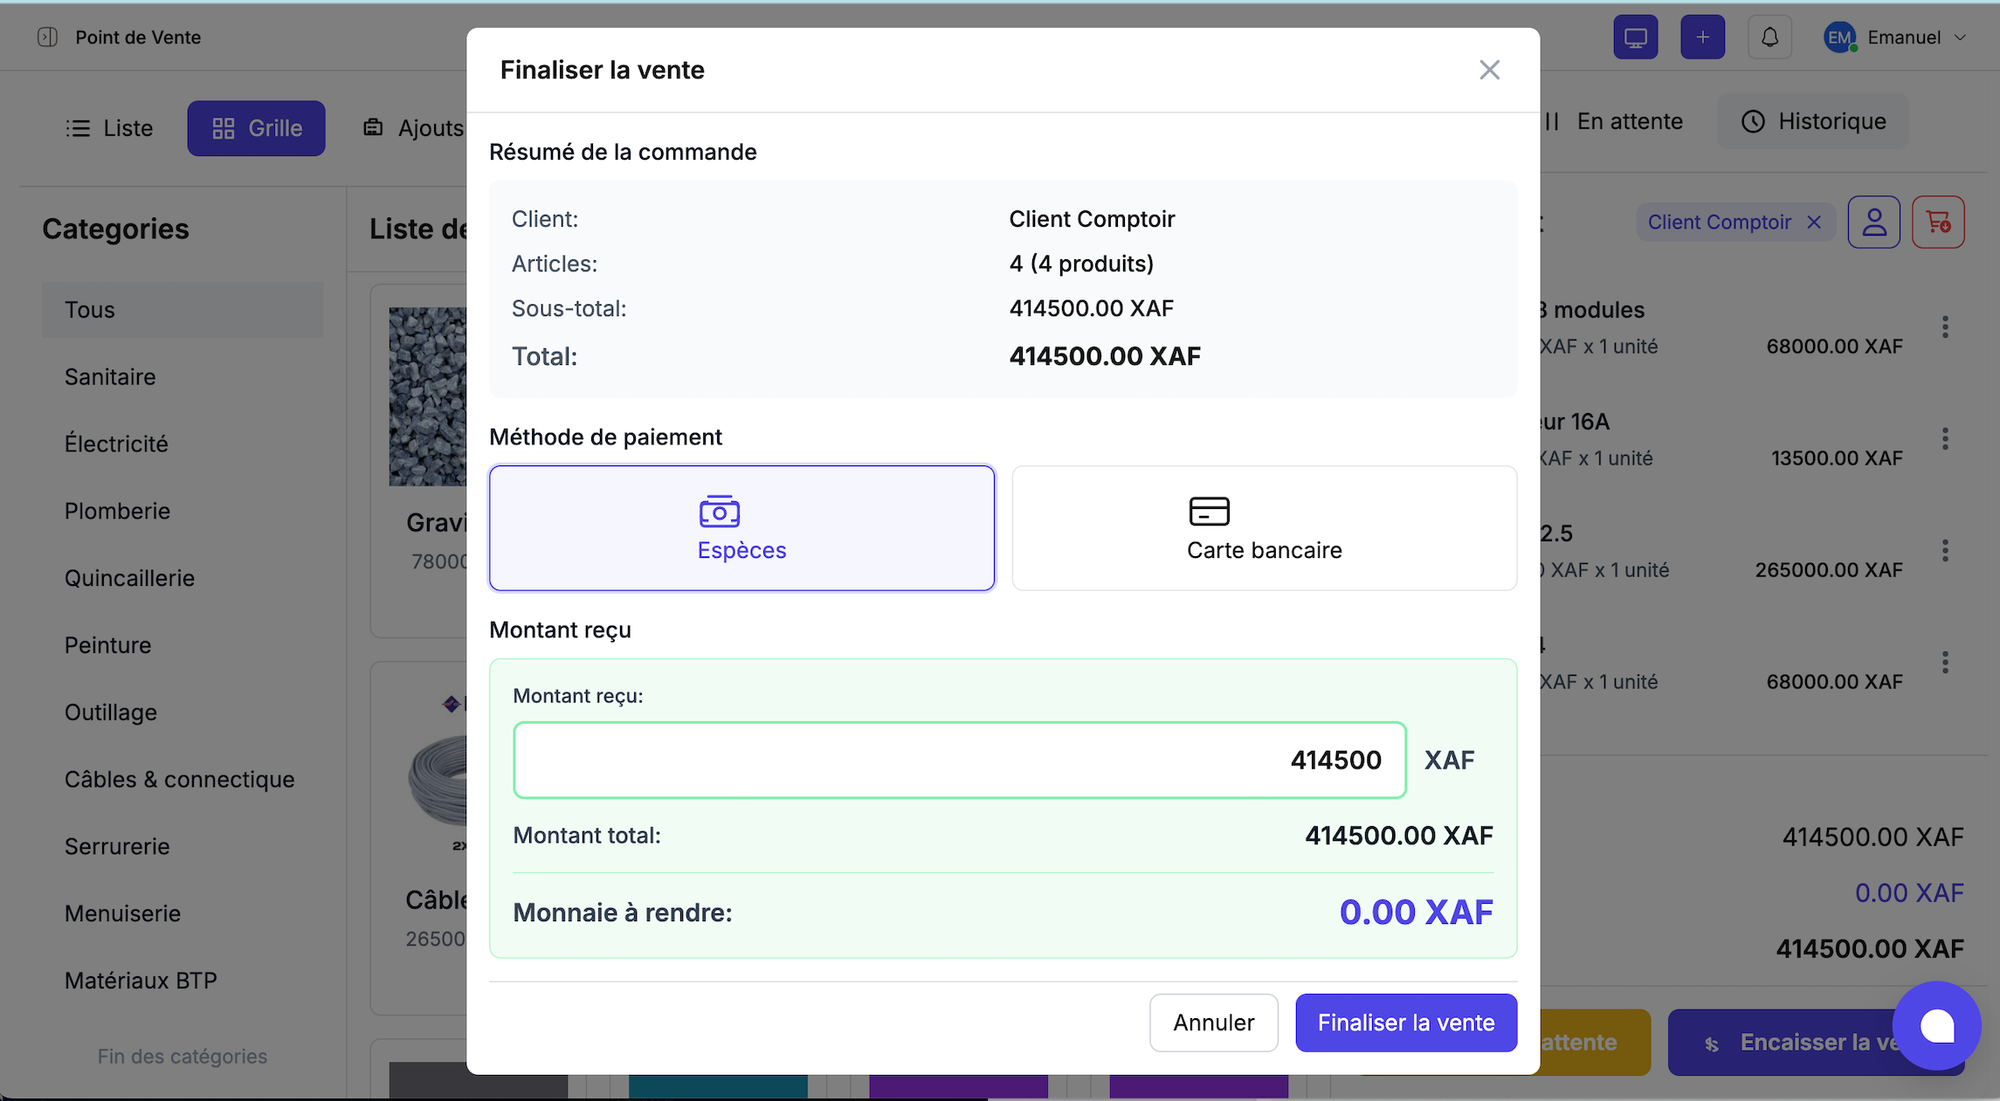Image resolution: width=2000 pixels, height=1101 pixels.
Task: Open notifications bell icon
Action: click(x=1769, y=37)
